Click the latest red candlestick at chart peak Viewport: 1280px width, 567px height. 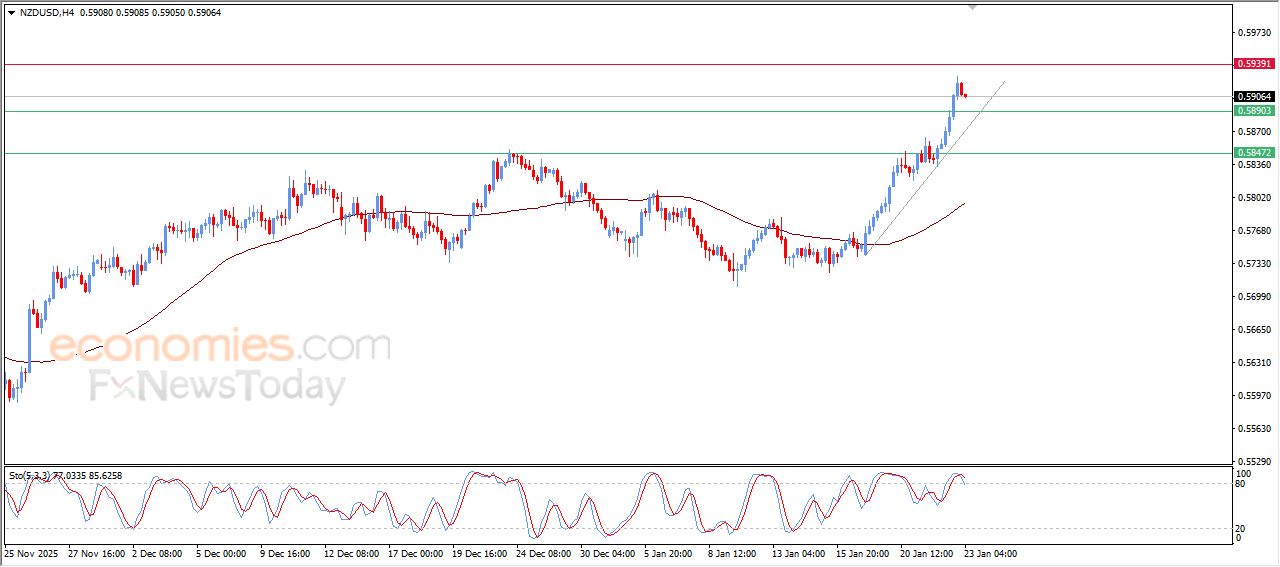coord(964,95)
